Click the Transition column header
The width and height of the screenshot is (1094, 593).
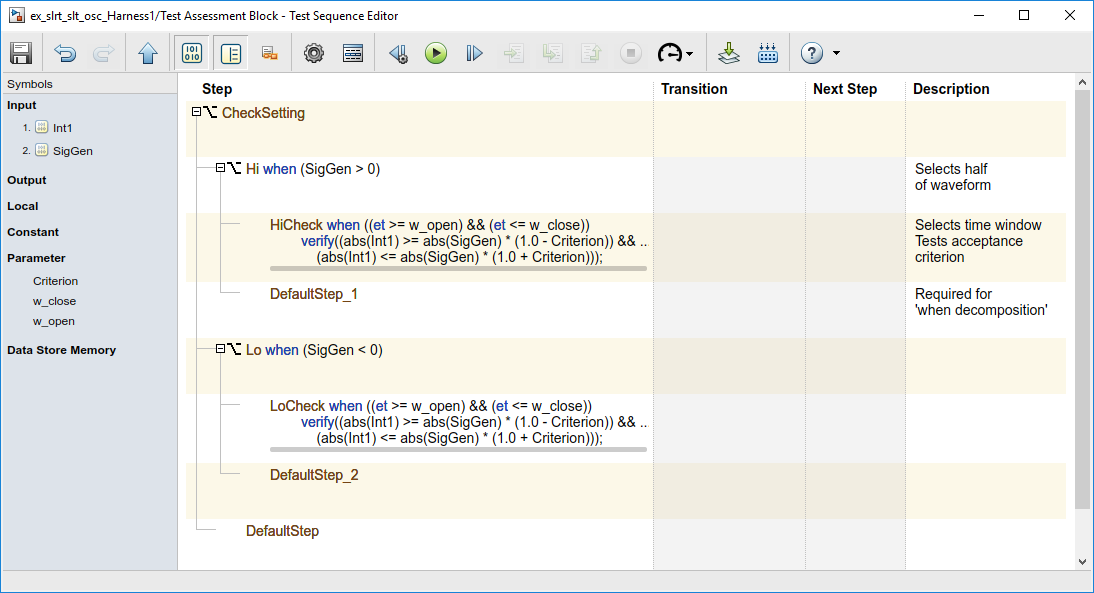point(694,89)
